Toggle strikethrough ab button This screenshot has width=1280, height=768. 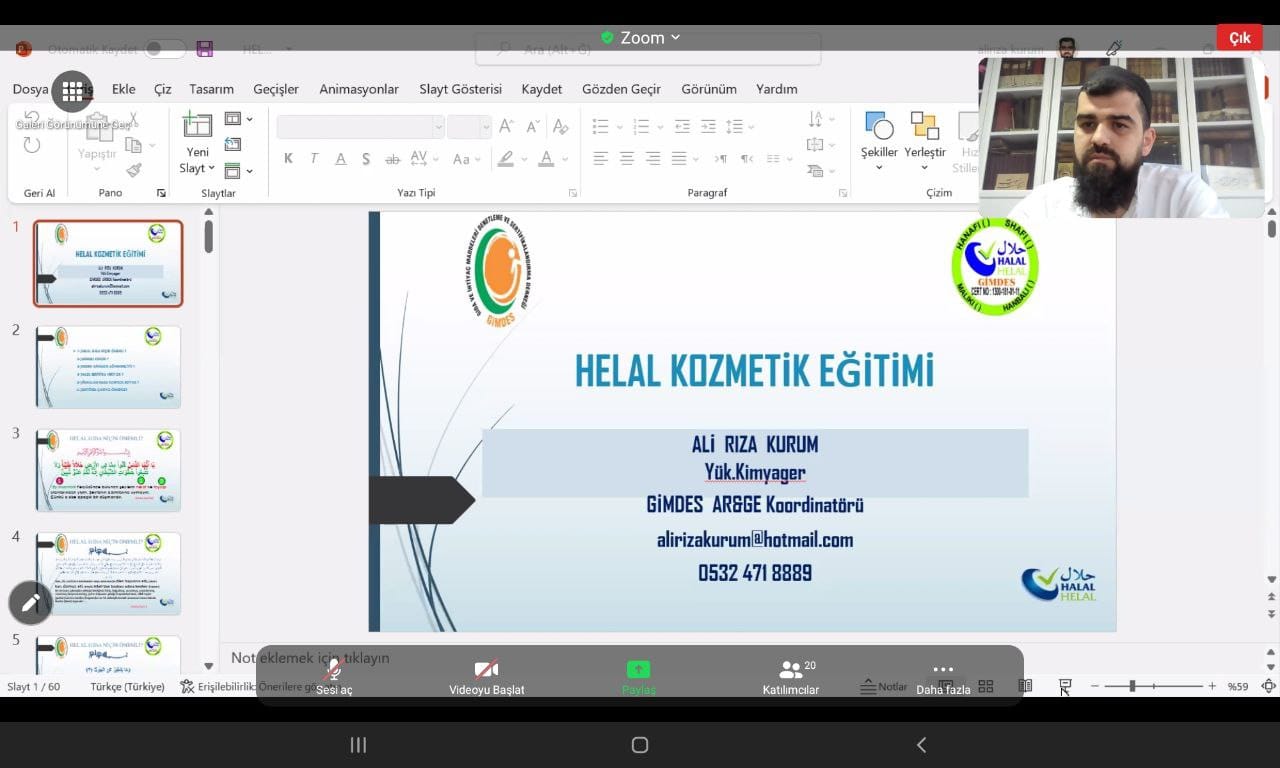[392, 158]
